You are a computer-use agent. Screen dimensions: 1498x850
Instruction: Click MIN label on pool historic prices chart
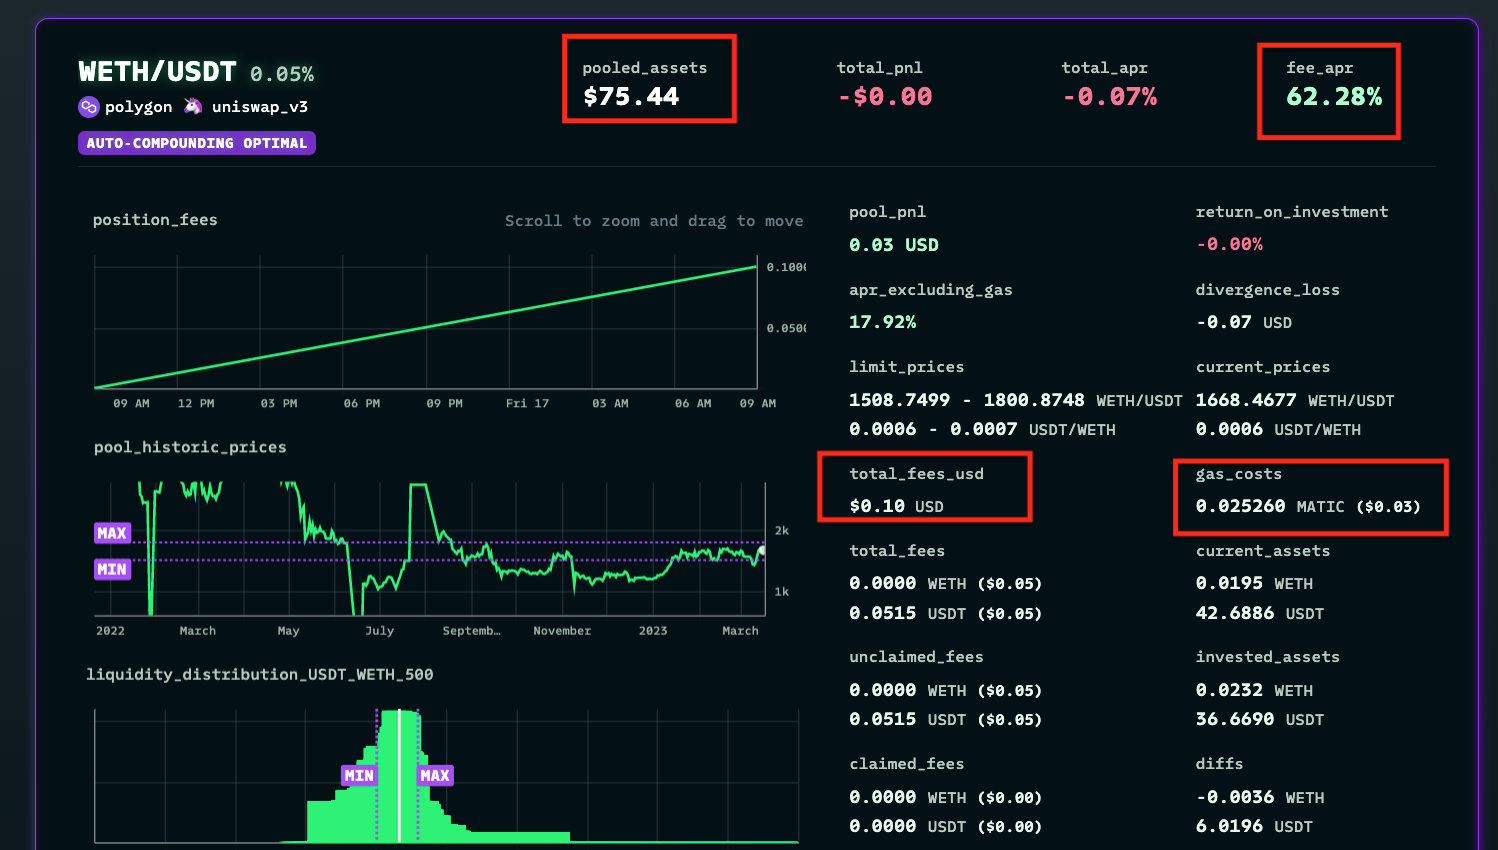(112, 569)
